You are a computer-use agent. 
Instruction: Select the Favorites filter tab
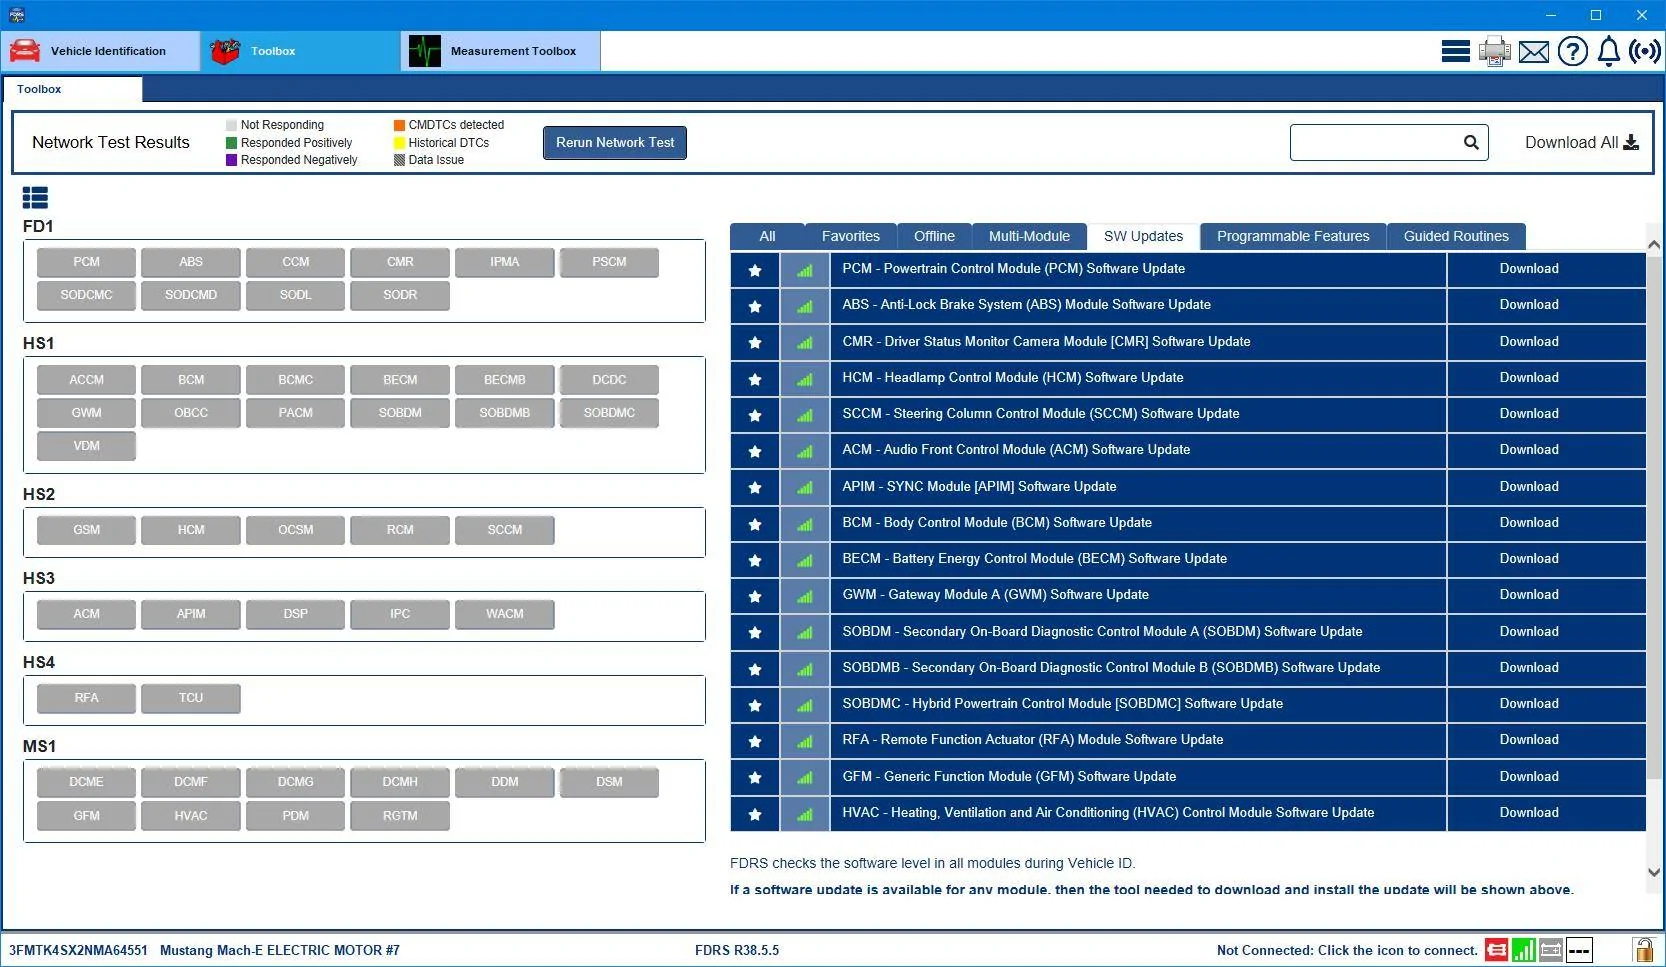[851, 237]
